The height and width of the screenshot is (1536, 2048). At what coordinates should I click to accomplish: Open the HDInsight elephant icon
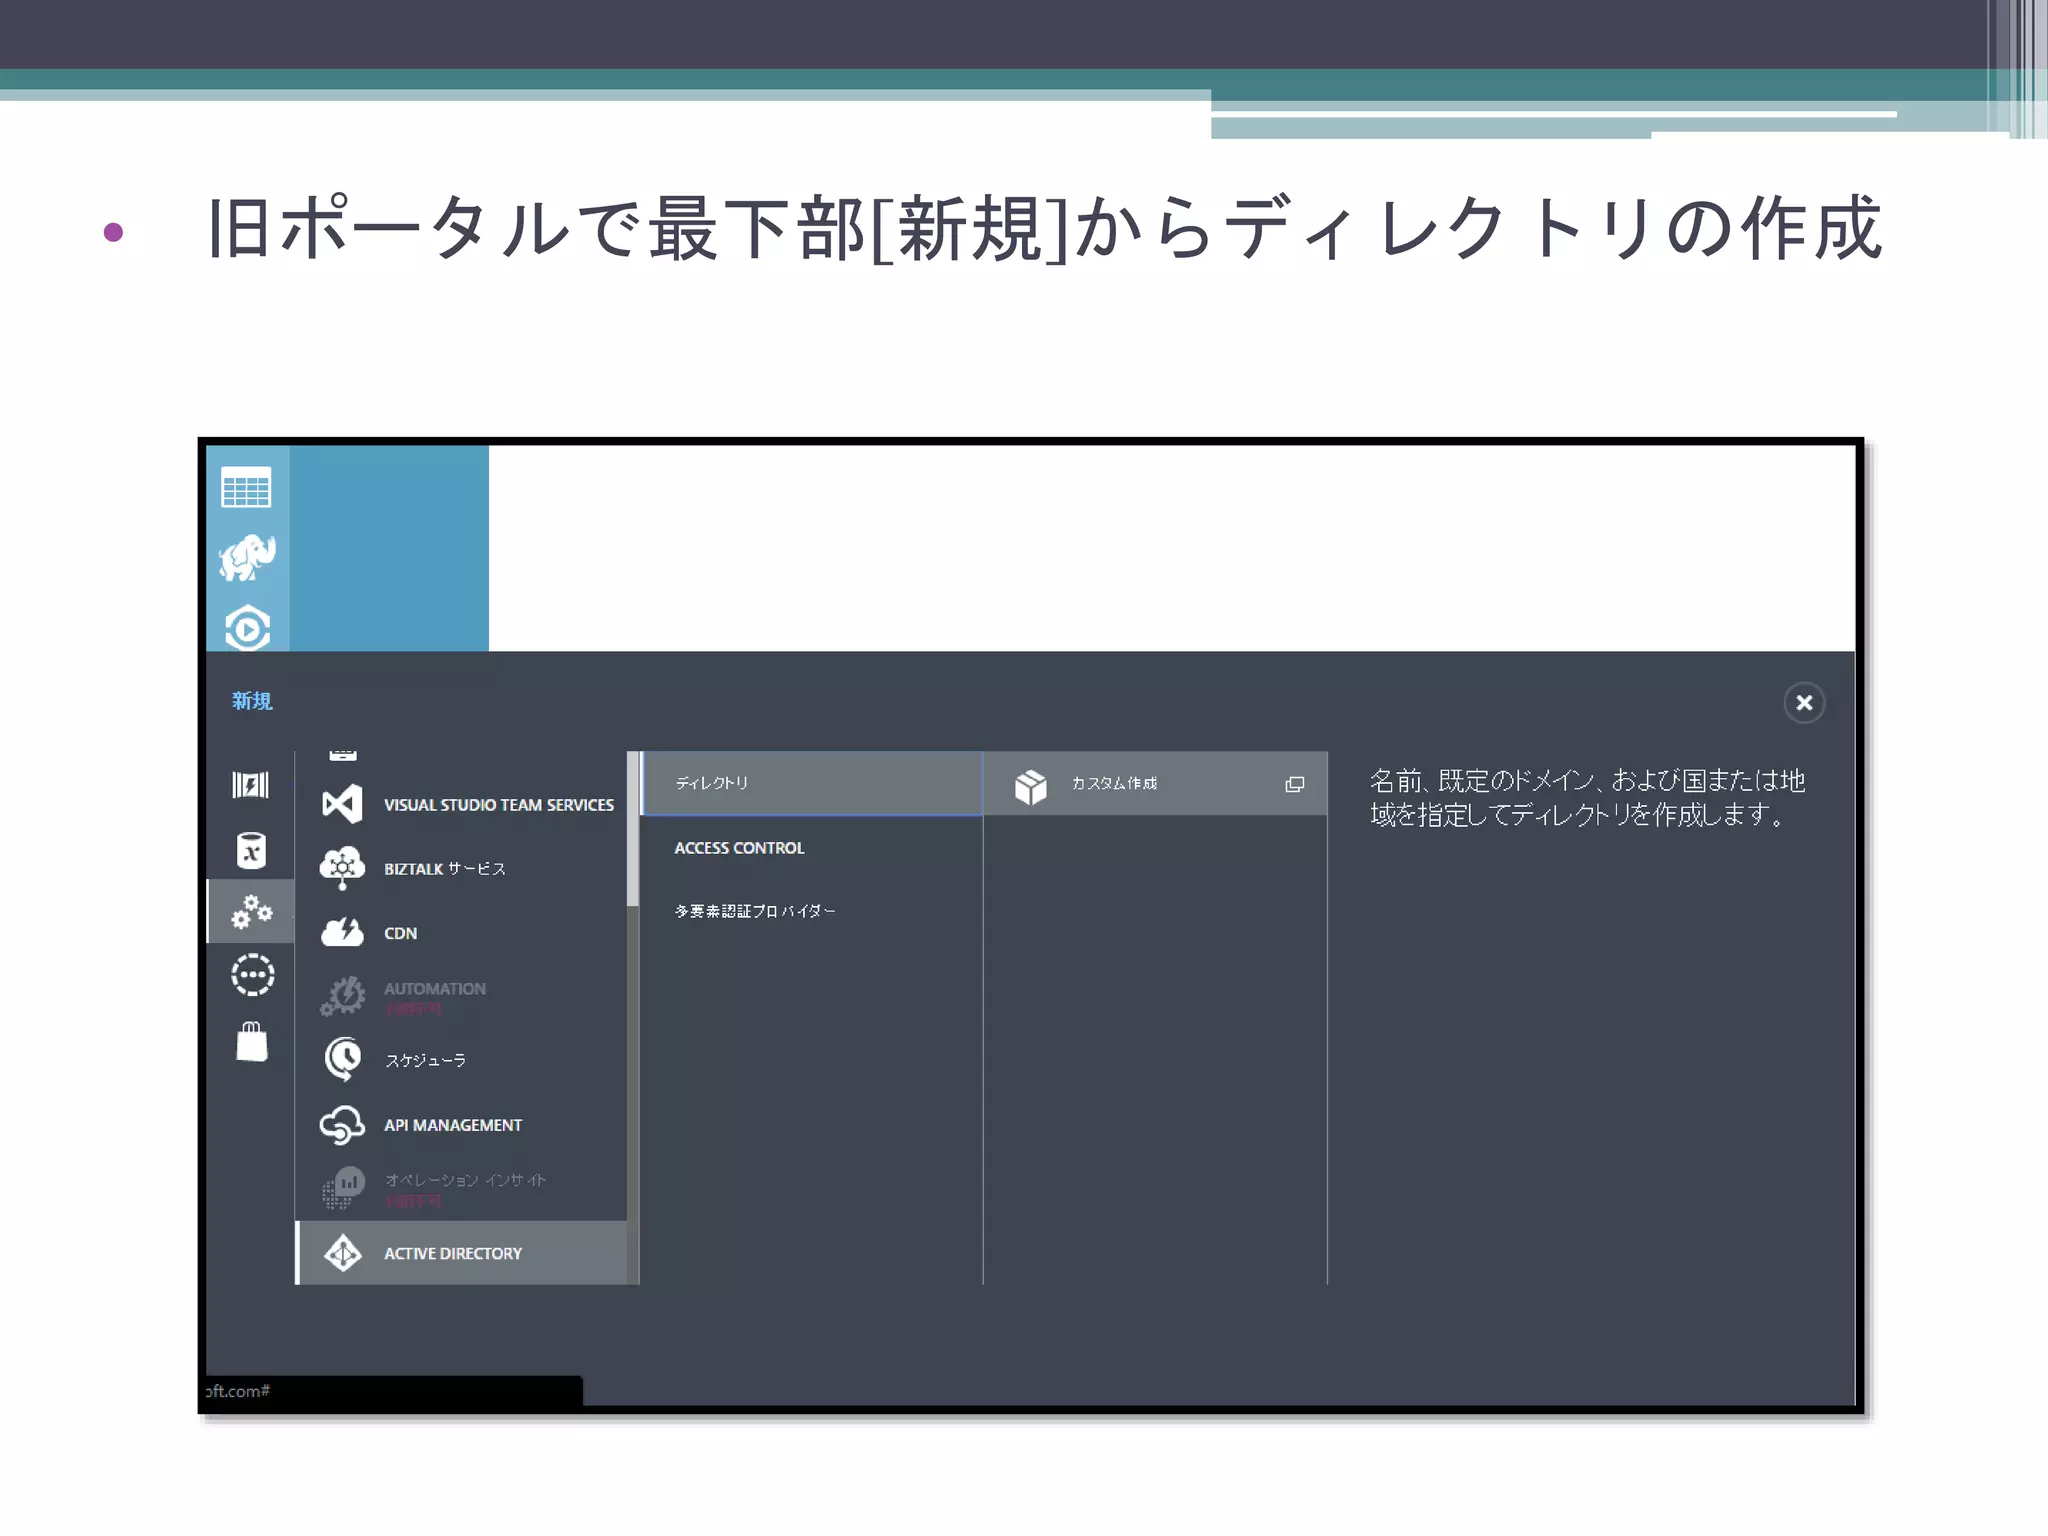247,558
